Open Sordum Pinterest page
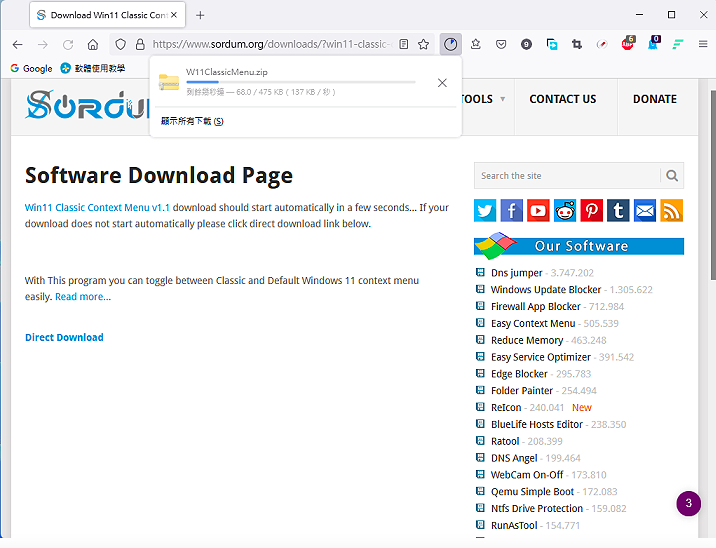716x548 pixels. pos(591,211)
